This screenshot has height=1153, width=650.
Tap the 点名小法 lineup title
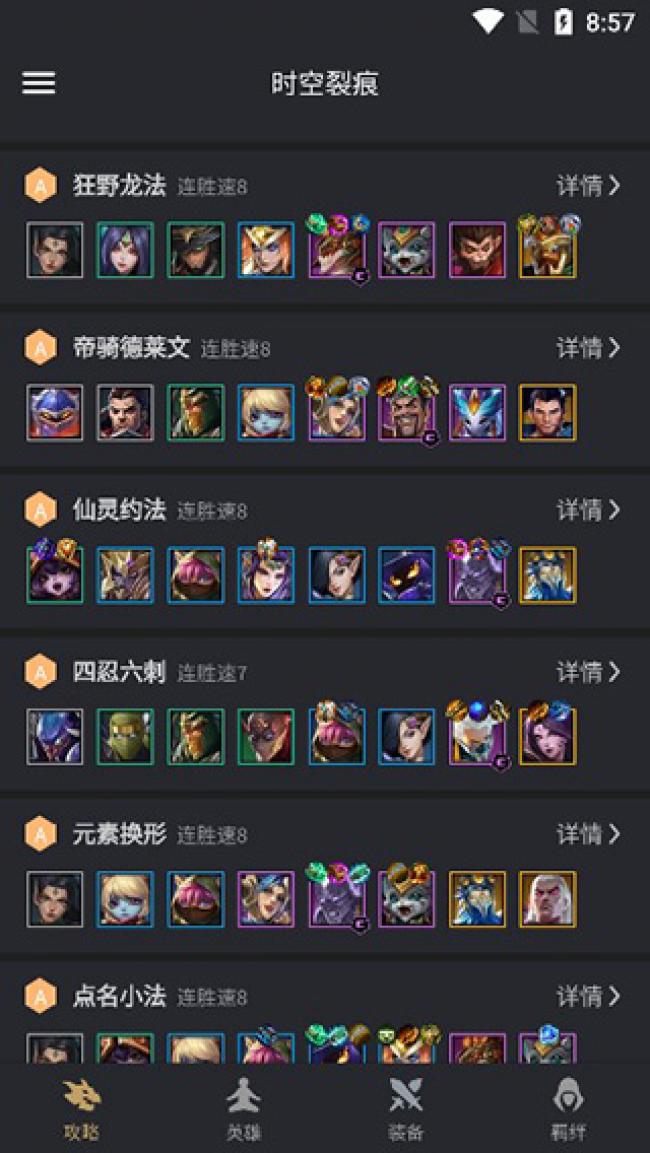coord(119,996)
